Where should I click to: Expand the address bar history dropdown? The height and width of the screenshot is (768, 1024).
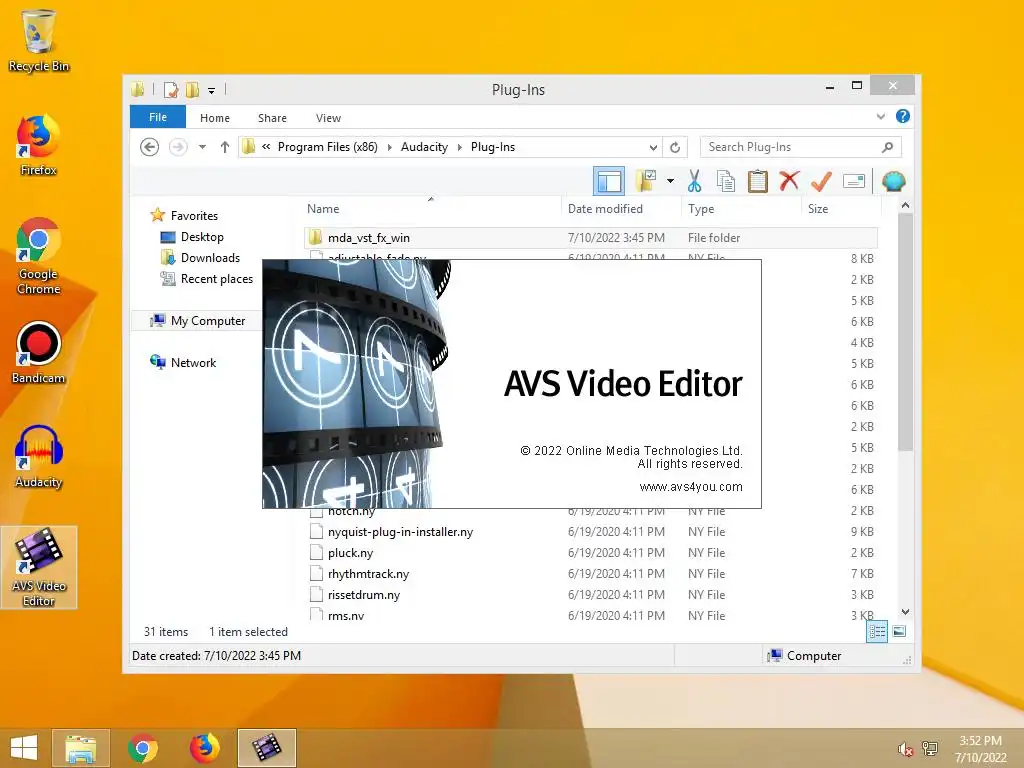[x=653, y=147]
